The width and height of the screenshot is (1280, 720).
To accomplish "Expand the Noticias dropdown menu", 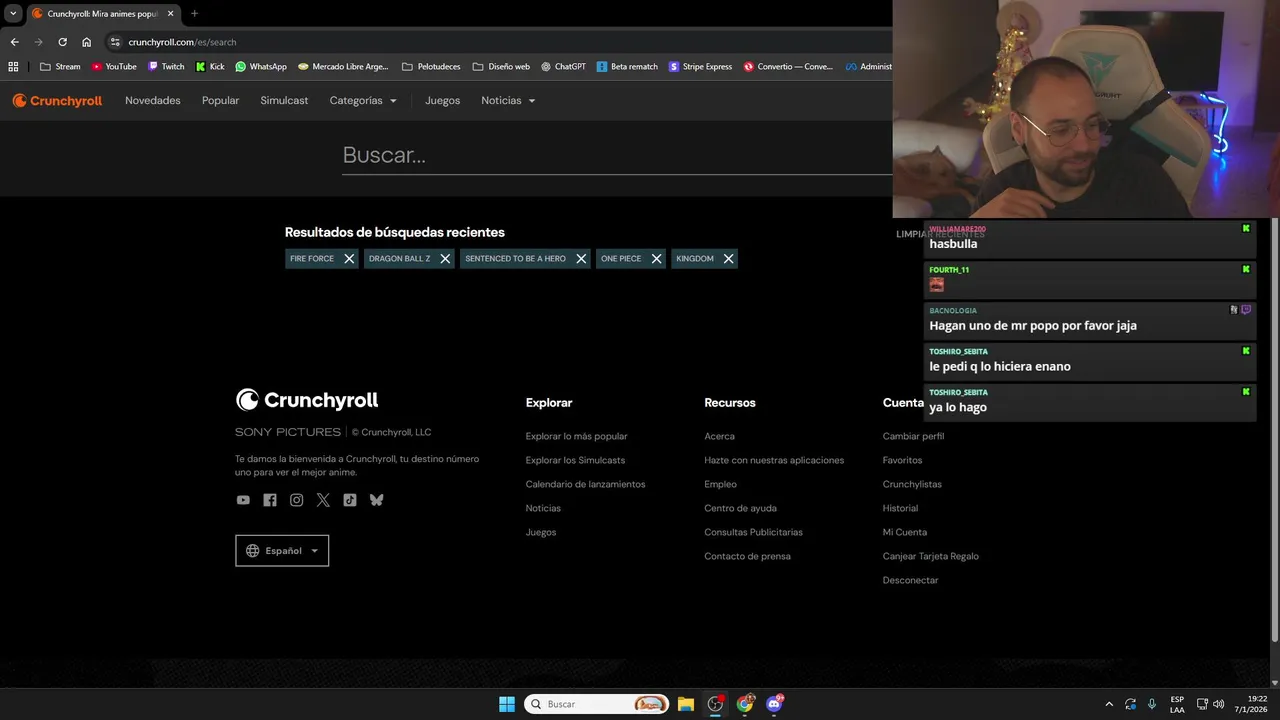I will tap(508, 101).
